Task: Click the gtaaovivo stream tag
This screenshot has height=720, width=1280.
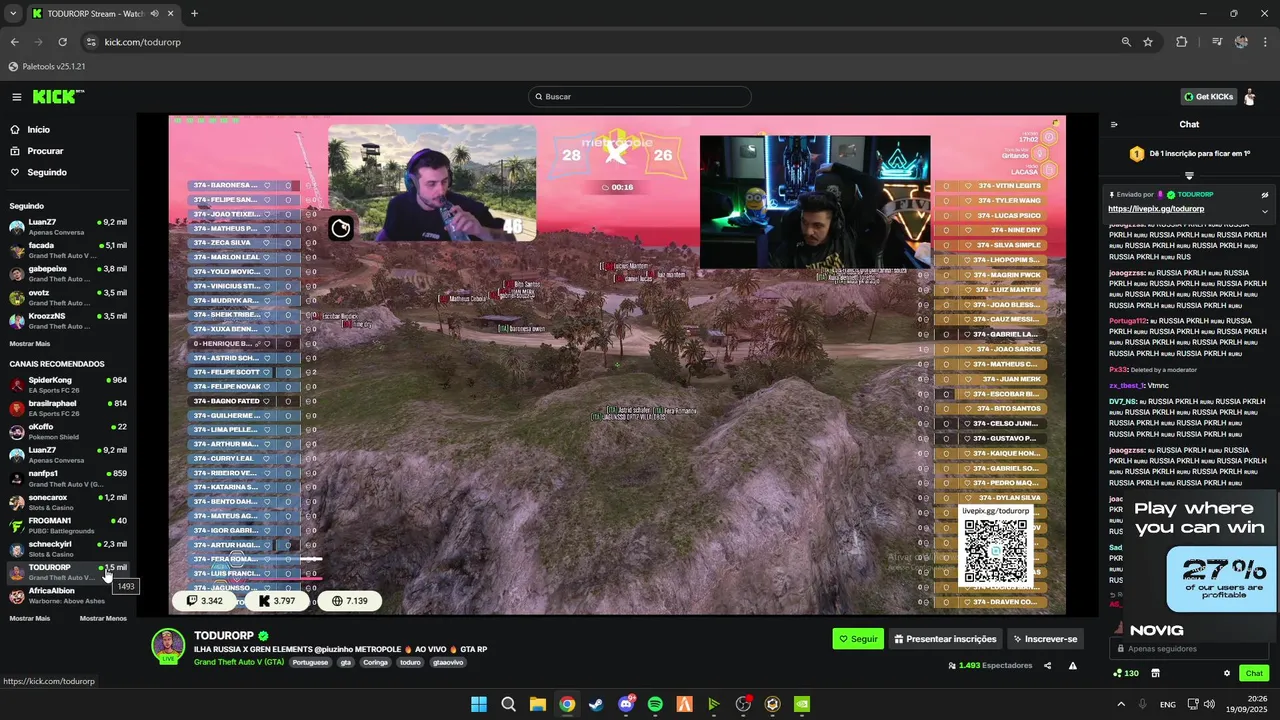Action: click(x=448, y=663)
